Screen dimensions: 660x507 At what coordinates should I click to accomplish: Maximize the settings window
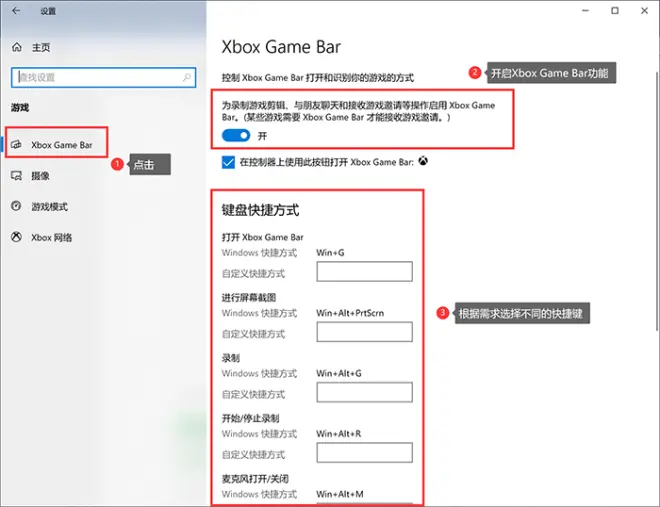(615, 11)
